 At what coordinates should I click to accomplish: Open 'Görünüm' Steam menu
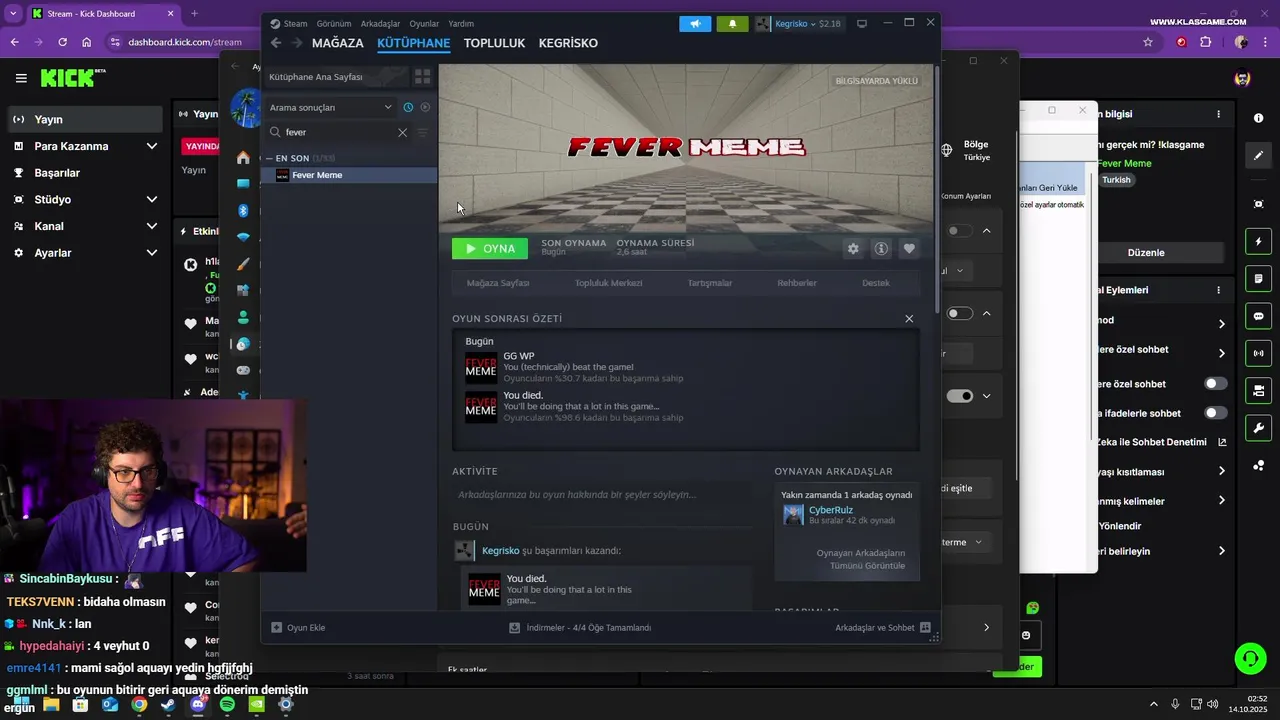[334, 23]
